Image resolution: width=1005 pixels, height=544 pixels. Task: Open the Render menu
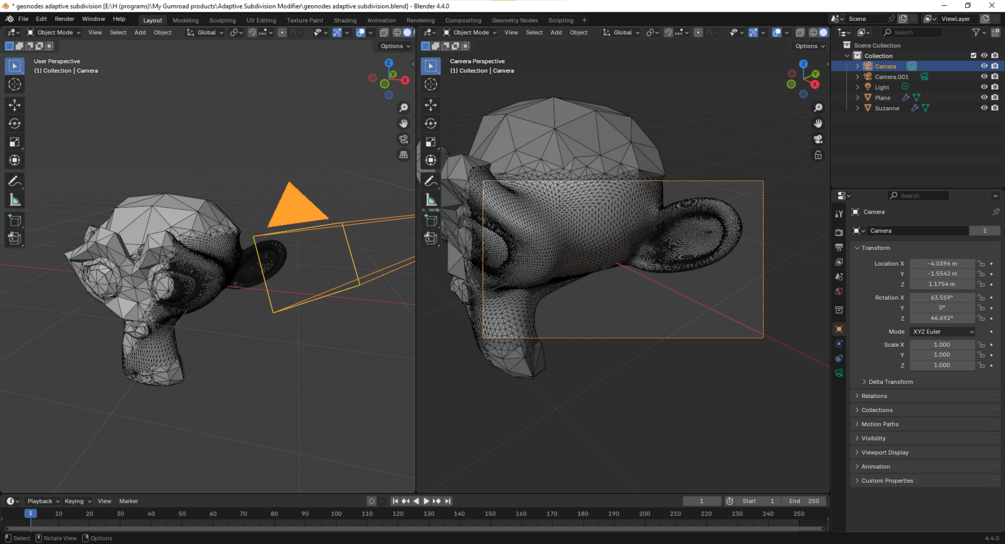pyautogui.click(x=64, y=19)
